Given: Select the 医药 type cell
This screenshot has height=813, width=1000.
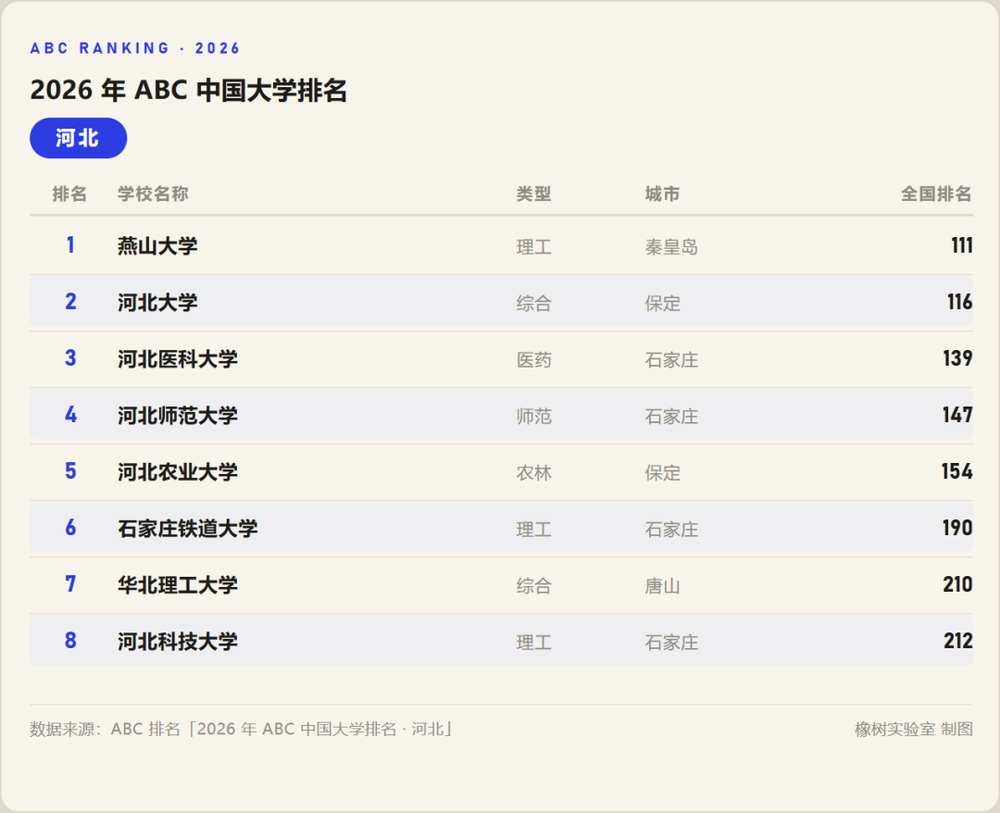Looking at the screenshot, I should click(534, 360).
